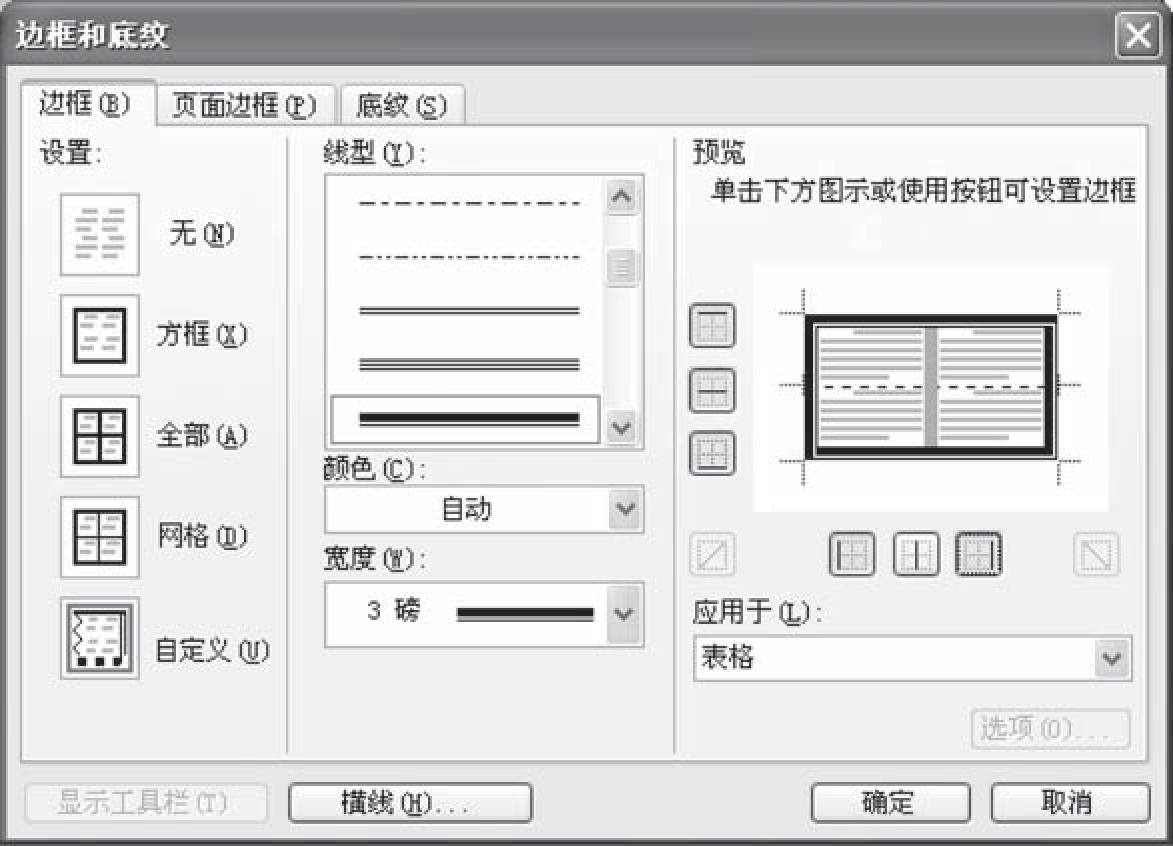The height and width of the screenshot is (846, 1173).
Task: Choose the thin double line style
Action: [x=469, y=310]
